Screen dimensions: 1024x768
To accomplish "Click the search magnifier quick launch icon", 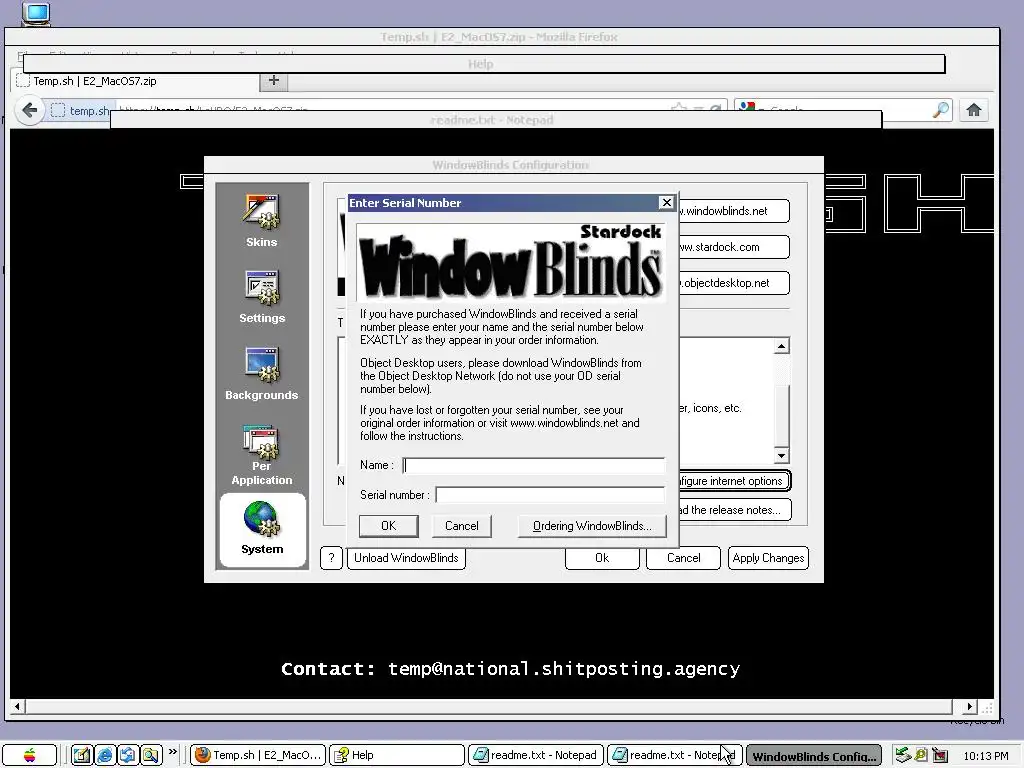I will (x=151, y=756).
